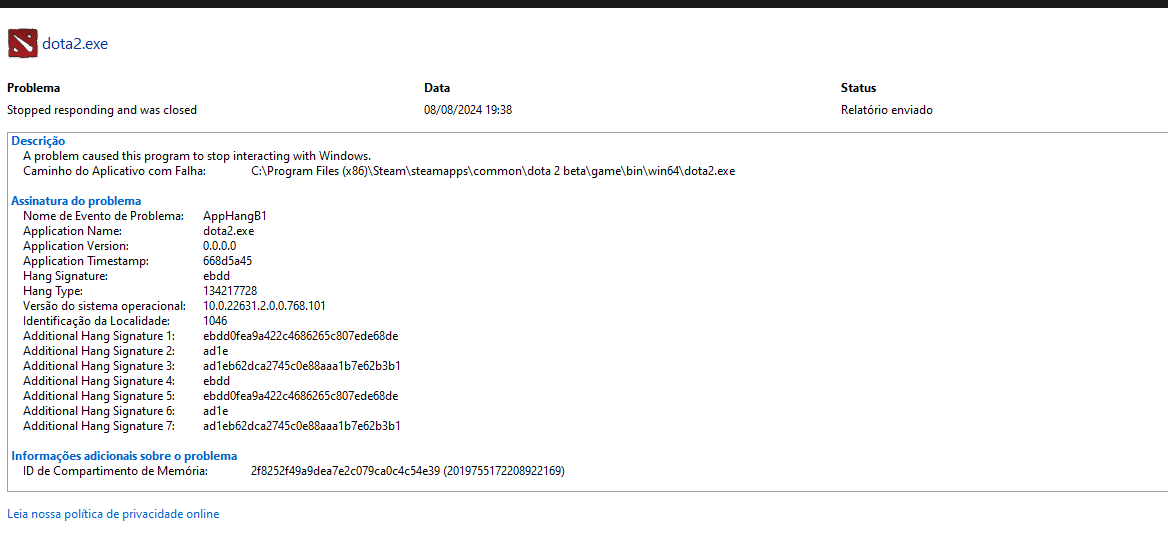Image resolution: width=1168 pixels, height=543 pixels.
Task: Click the 'Caminho do Aplicativo com Falha' label
Action: 114,171
